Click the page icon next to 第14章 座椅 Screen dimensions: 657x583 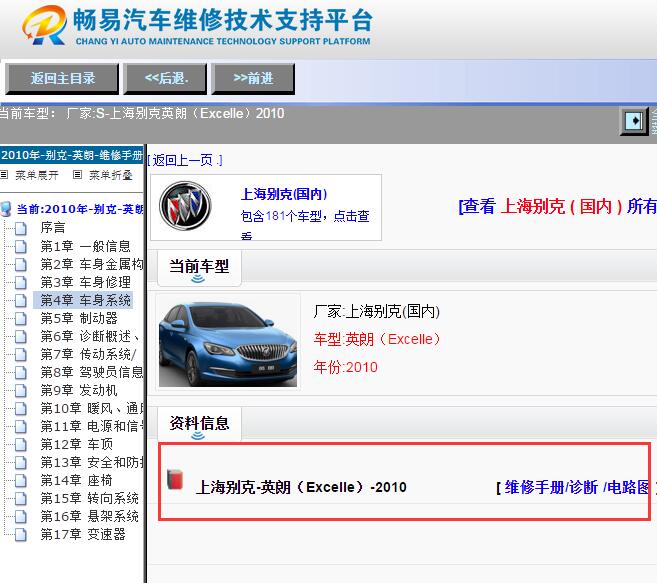click(x=21, y=481)
